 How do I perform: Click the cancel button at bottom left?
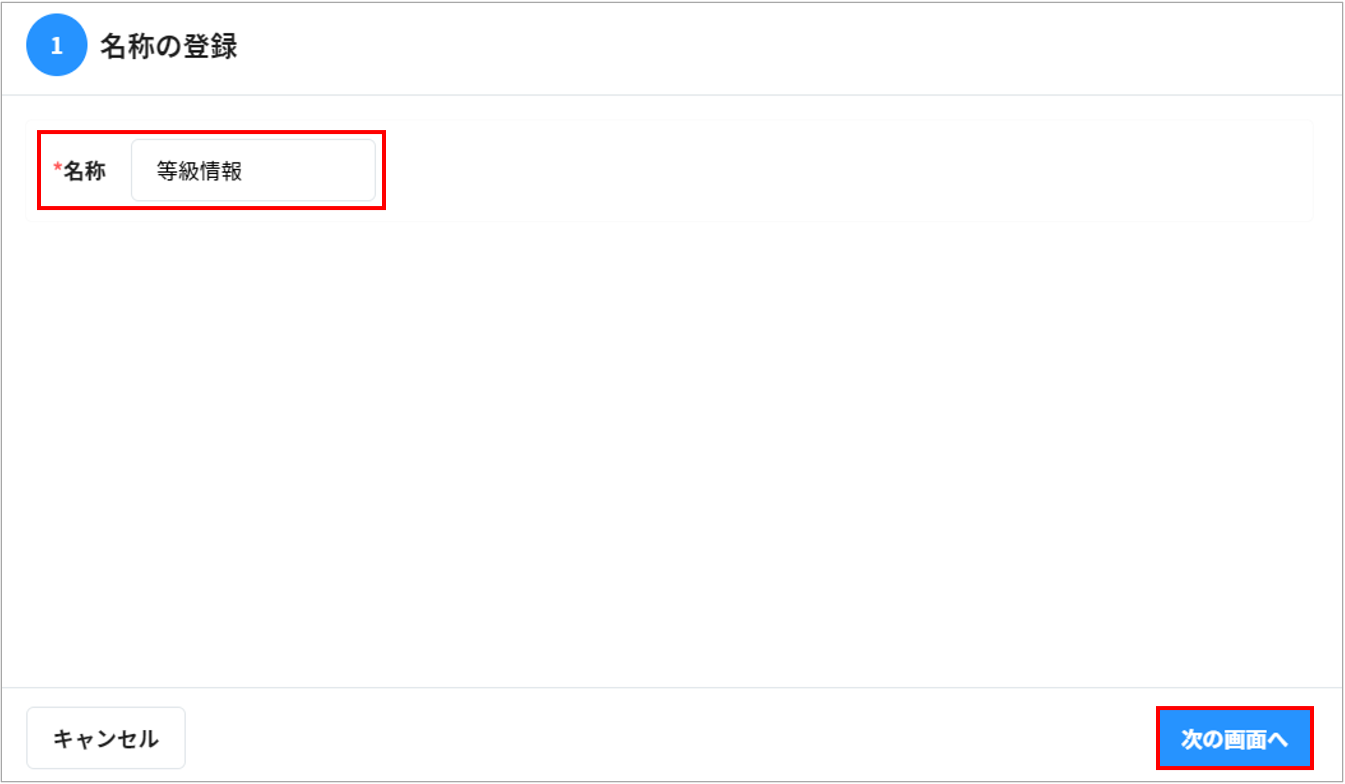click(x=105, y=737)
